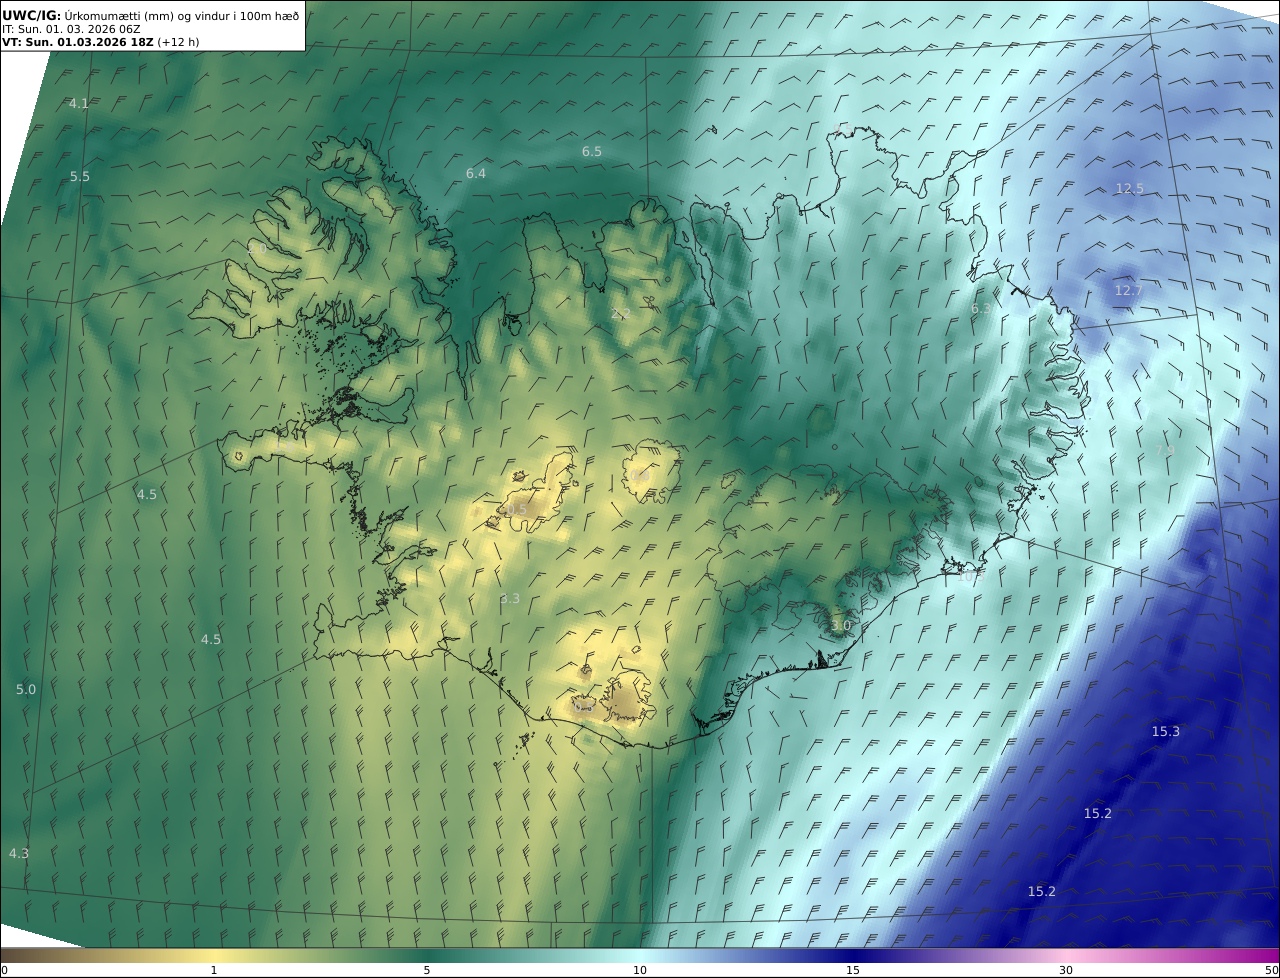Click the map value 0.5 on the glacier
This screenshot has width=1280, height=978.
tap(516, 510)
